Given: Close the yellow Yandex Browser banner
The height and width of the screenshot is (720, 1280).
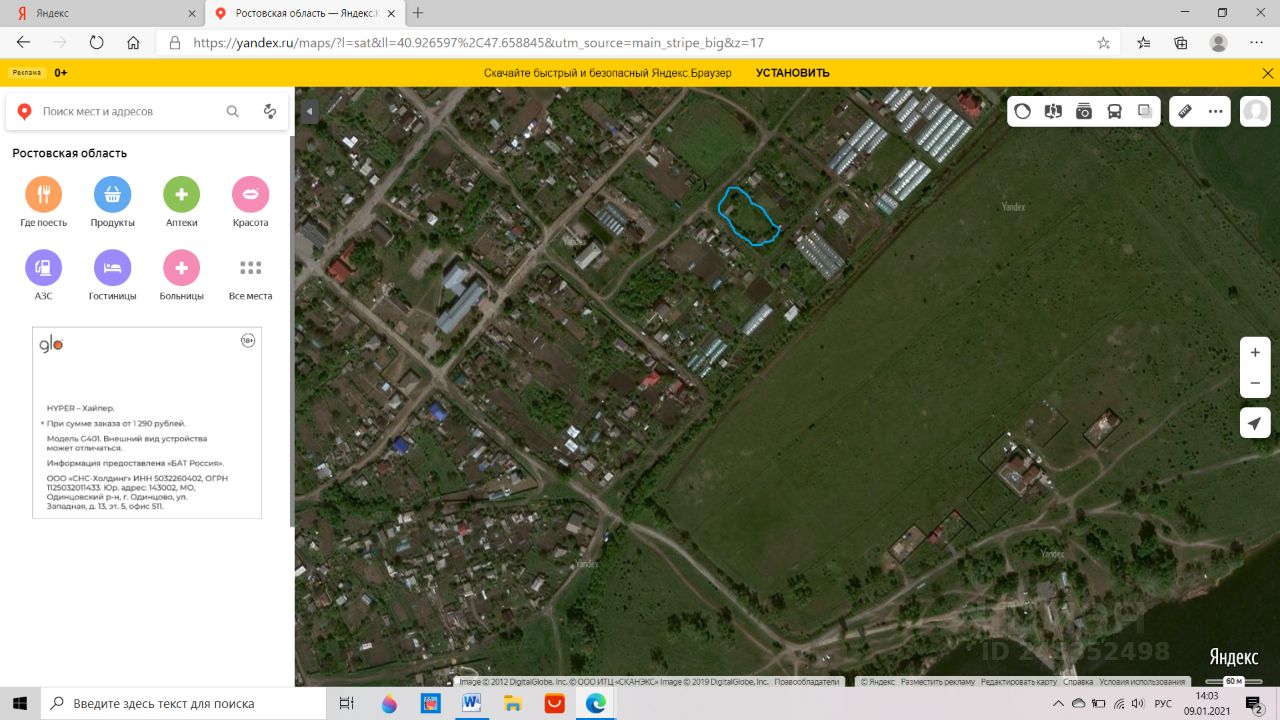Looking at the screenshot, I should [1268, 73].
